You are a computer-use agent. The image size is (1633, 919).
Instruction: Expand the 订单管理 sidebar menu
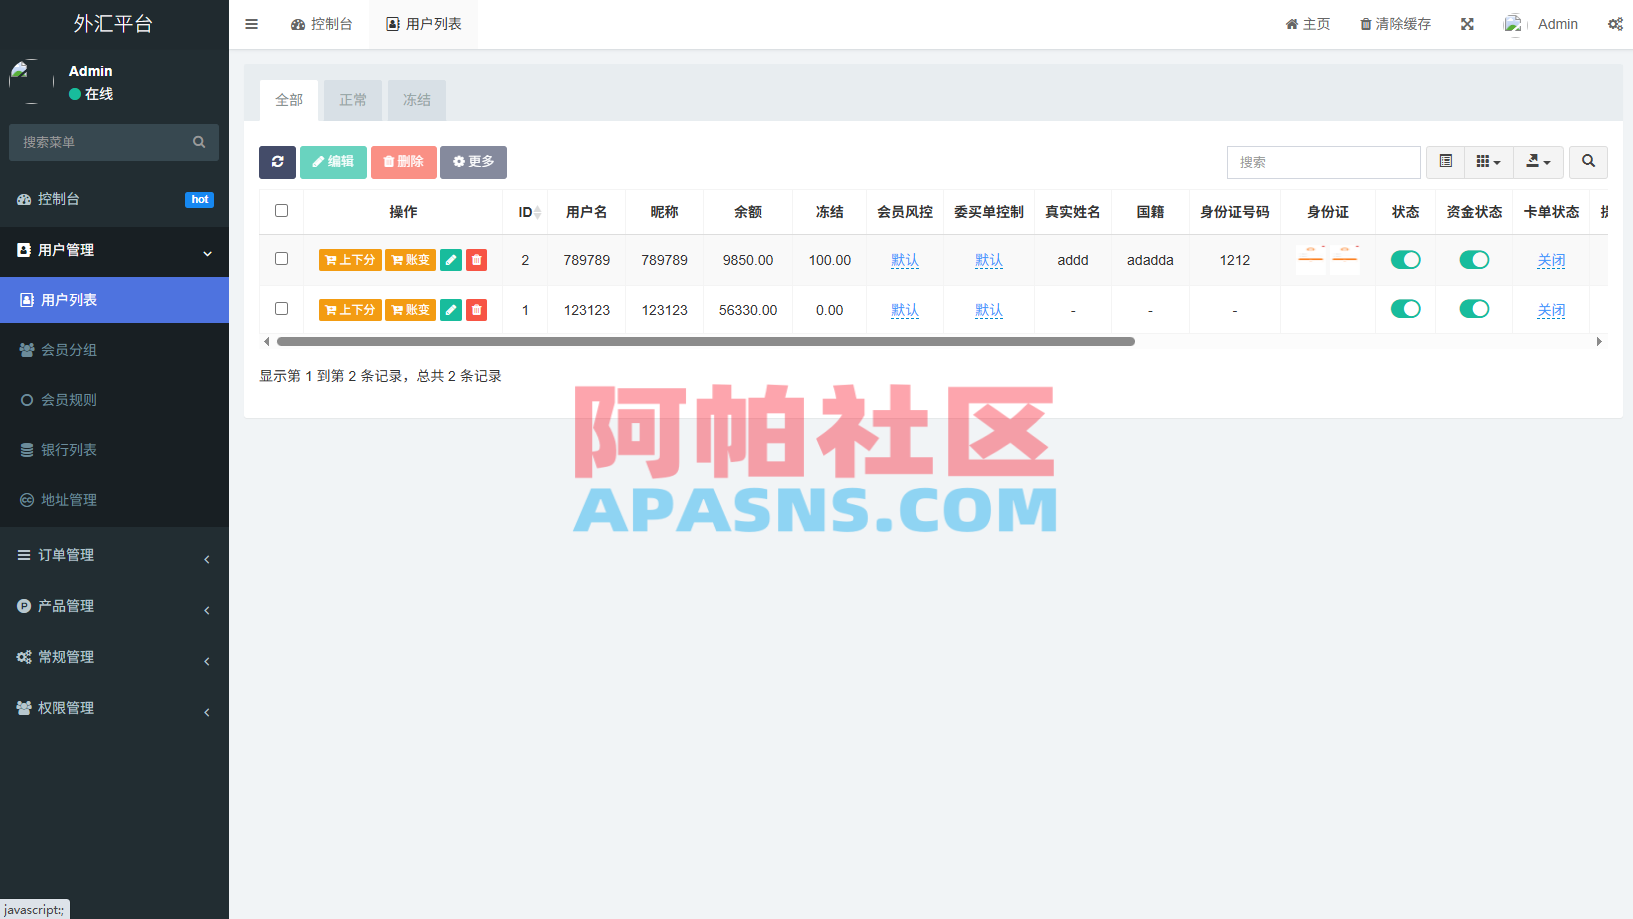114,555
